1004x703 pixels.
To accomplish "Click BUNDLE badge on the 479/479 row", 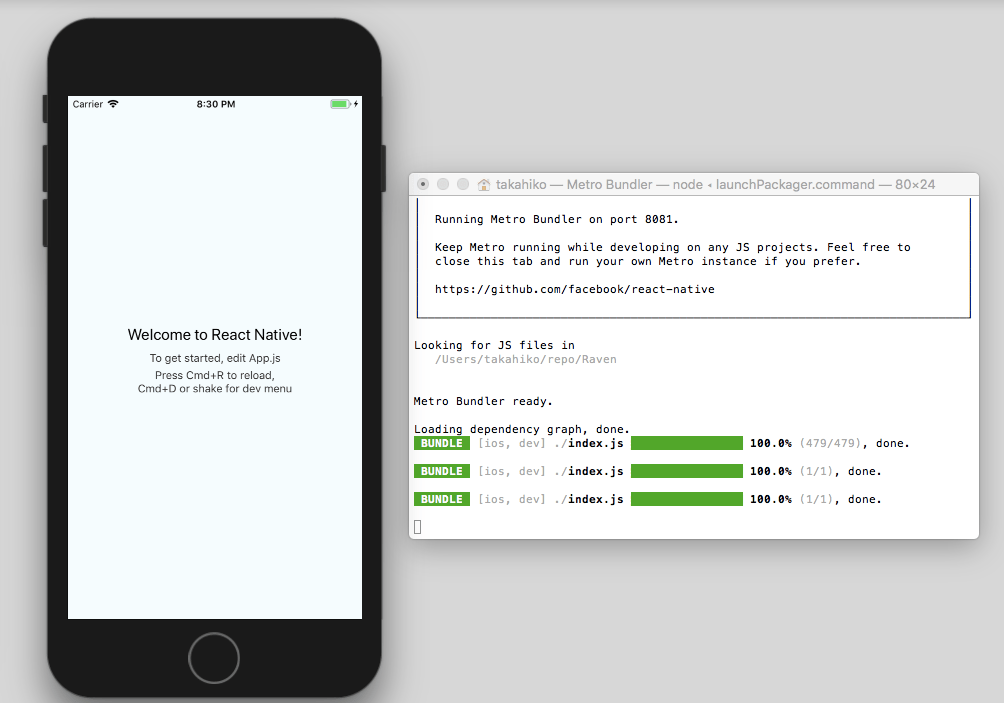I will tap(442, 443).
